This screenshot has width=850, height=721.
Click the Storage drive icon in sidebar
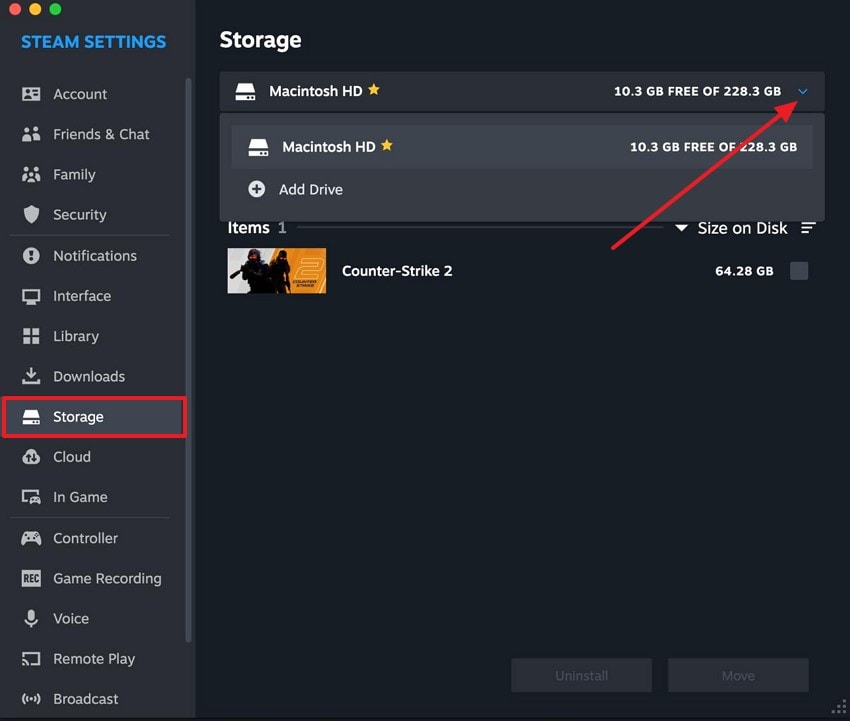(x=31, y=416)
